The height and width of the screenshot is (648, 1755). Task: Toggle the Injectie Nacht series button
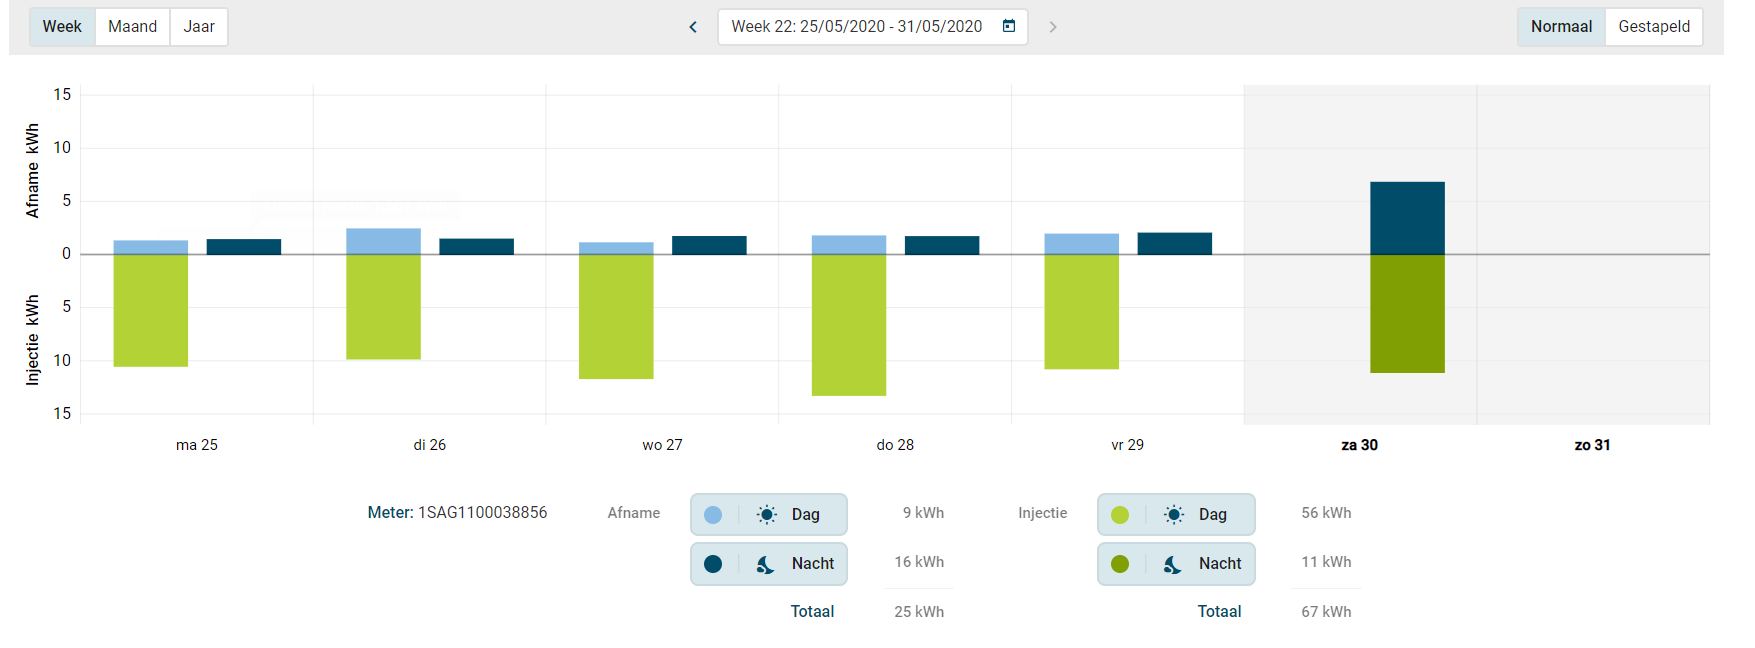point(1176,564)
